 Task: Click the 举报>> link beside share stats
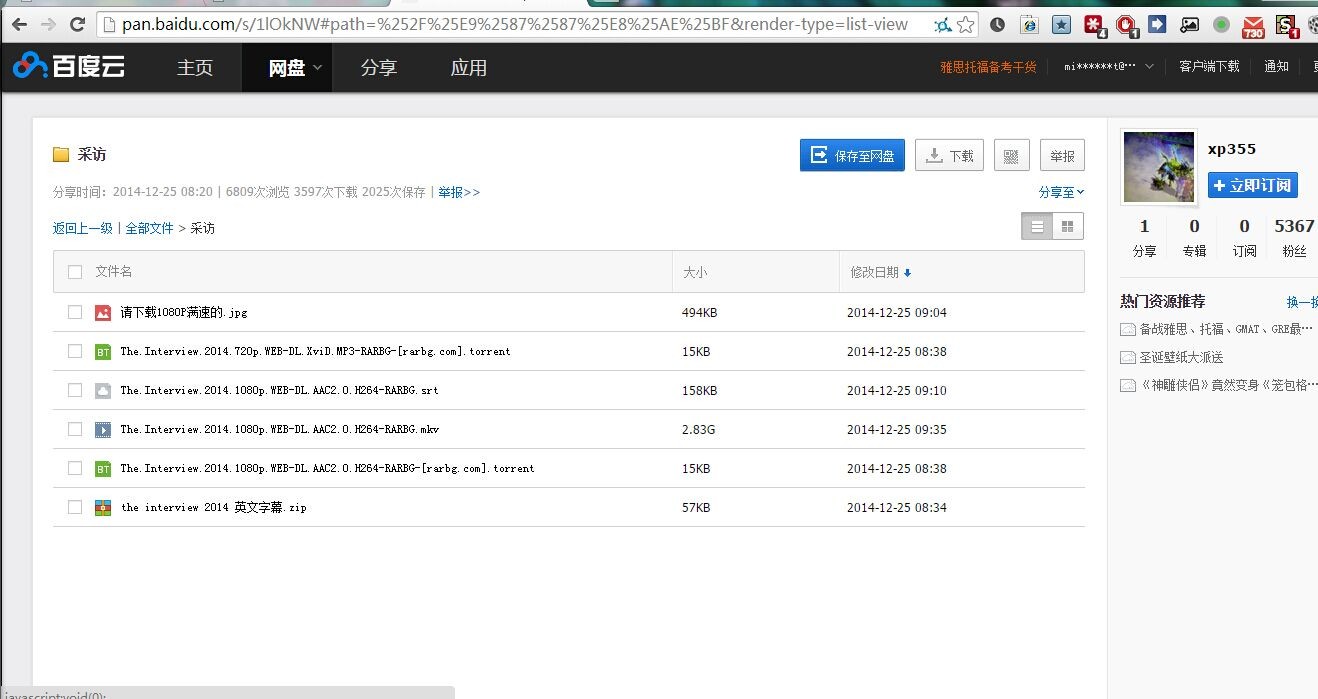(x=459, y=192)
